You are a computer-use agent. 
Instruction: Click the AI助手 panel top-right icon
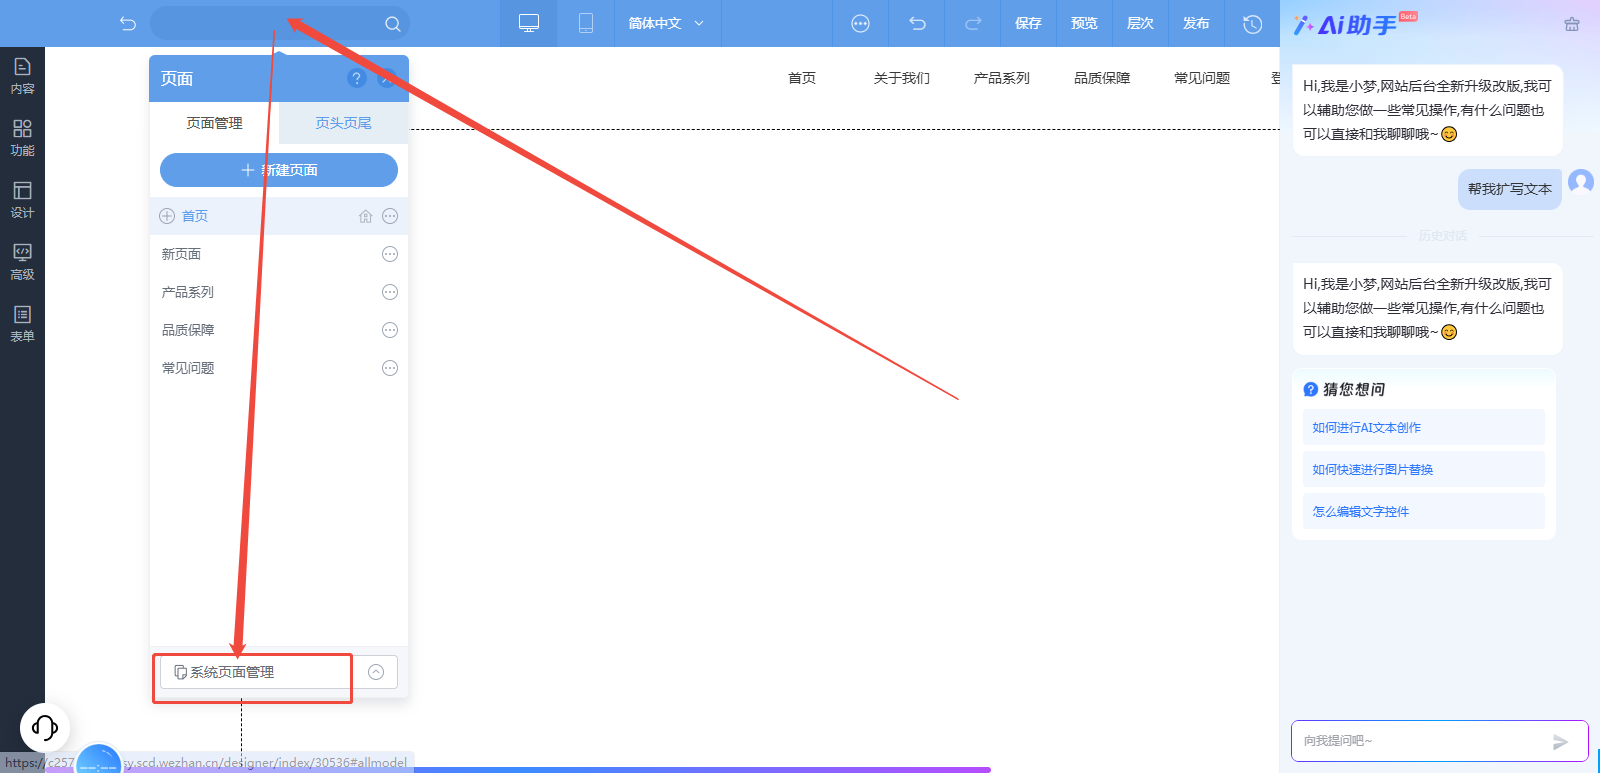[1572, 24]
